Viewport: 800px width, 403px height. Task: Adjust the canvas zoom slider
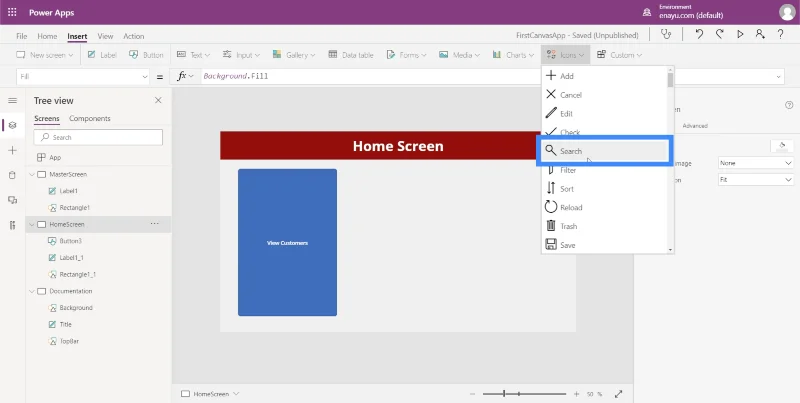524,394
